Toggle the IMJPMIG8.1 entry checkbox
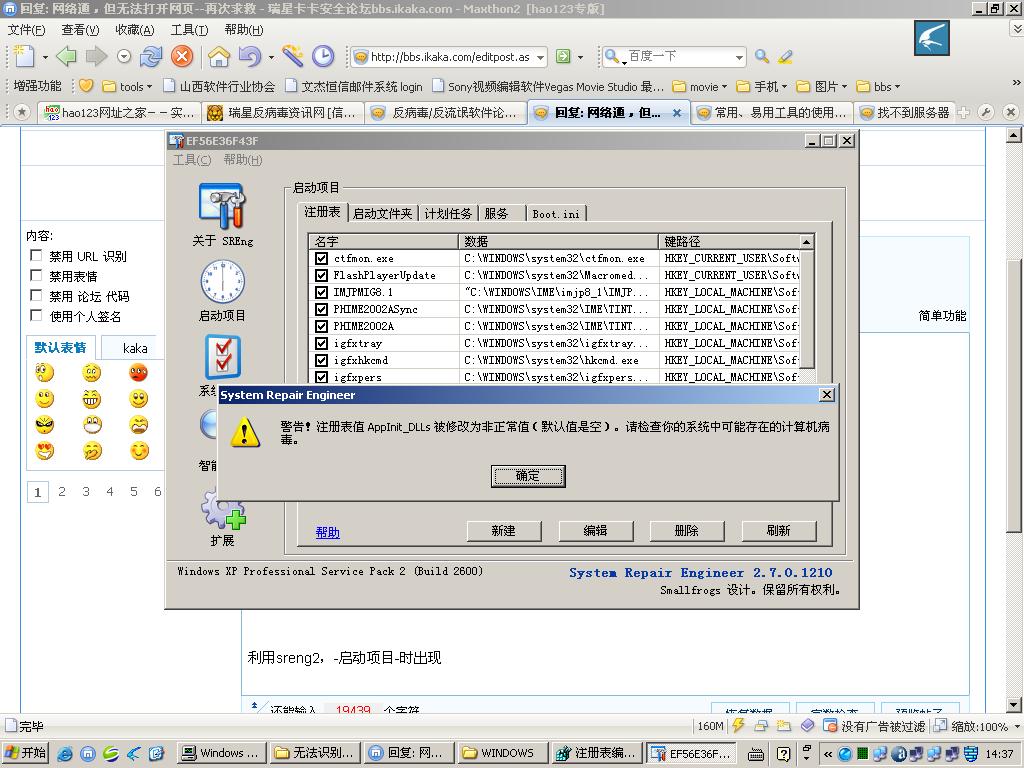Image resolution: width=1024 pixels, height=768 pixels. (321, 292)
